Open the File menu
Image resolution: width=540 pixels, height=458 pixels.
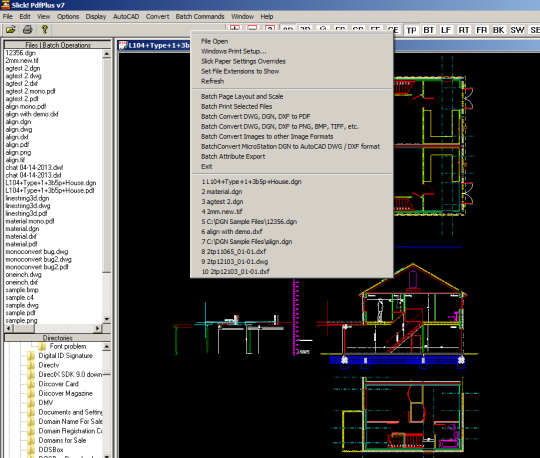8,17
